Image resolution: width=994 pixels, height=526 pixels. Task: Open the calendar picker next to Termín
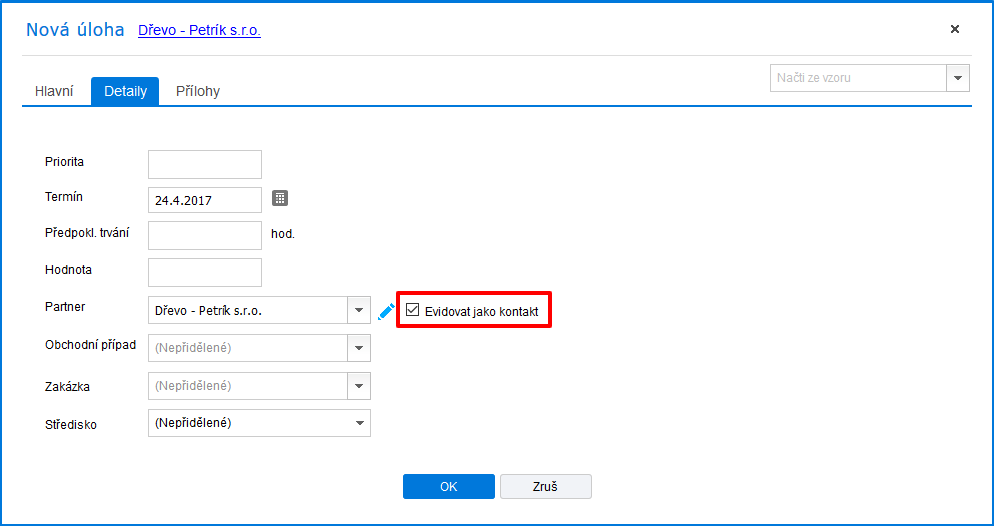coord(280,198)
